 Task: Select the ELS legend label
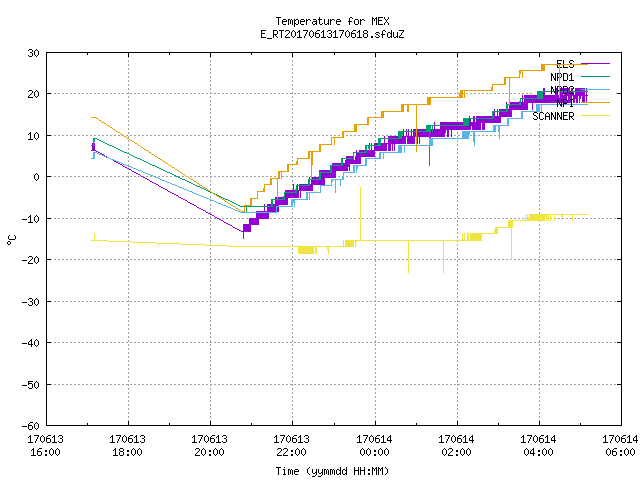coord(565,64)
